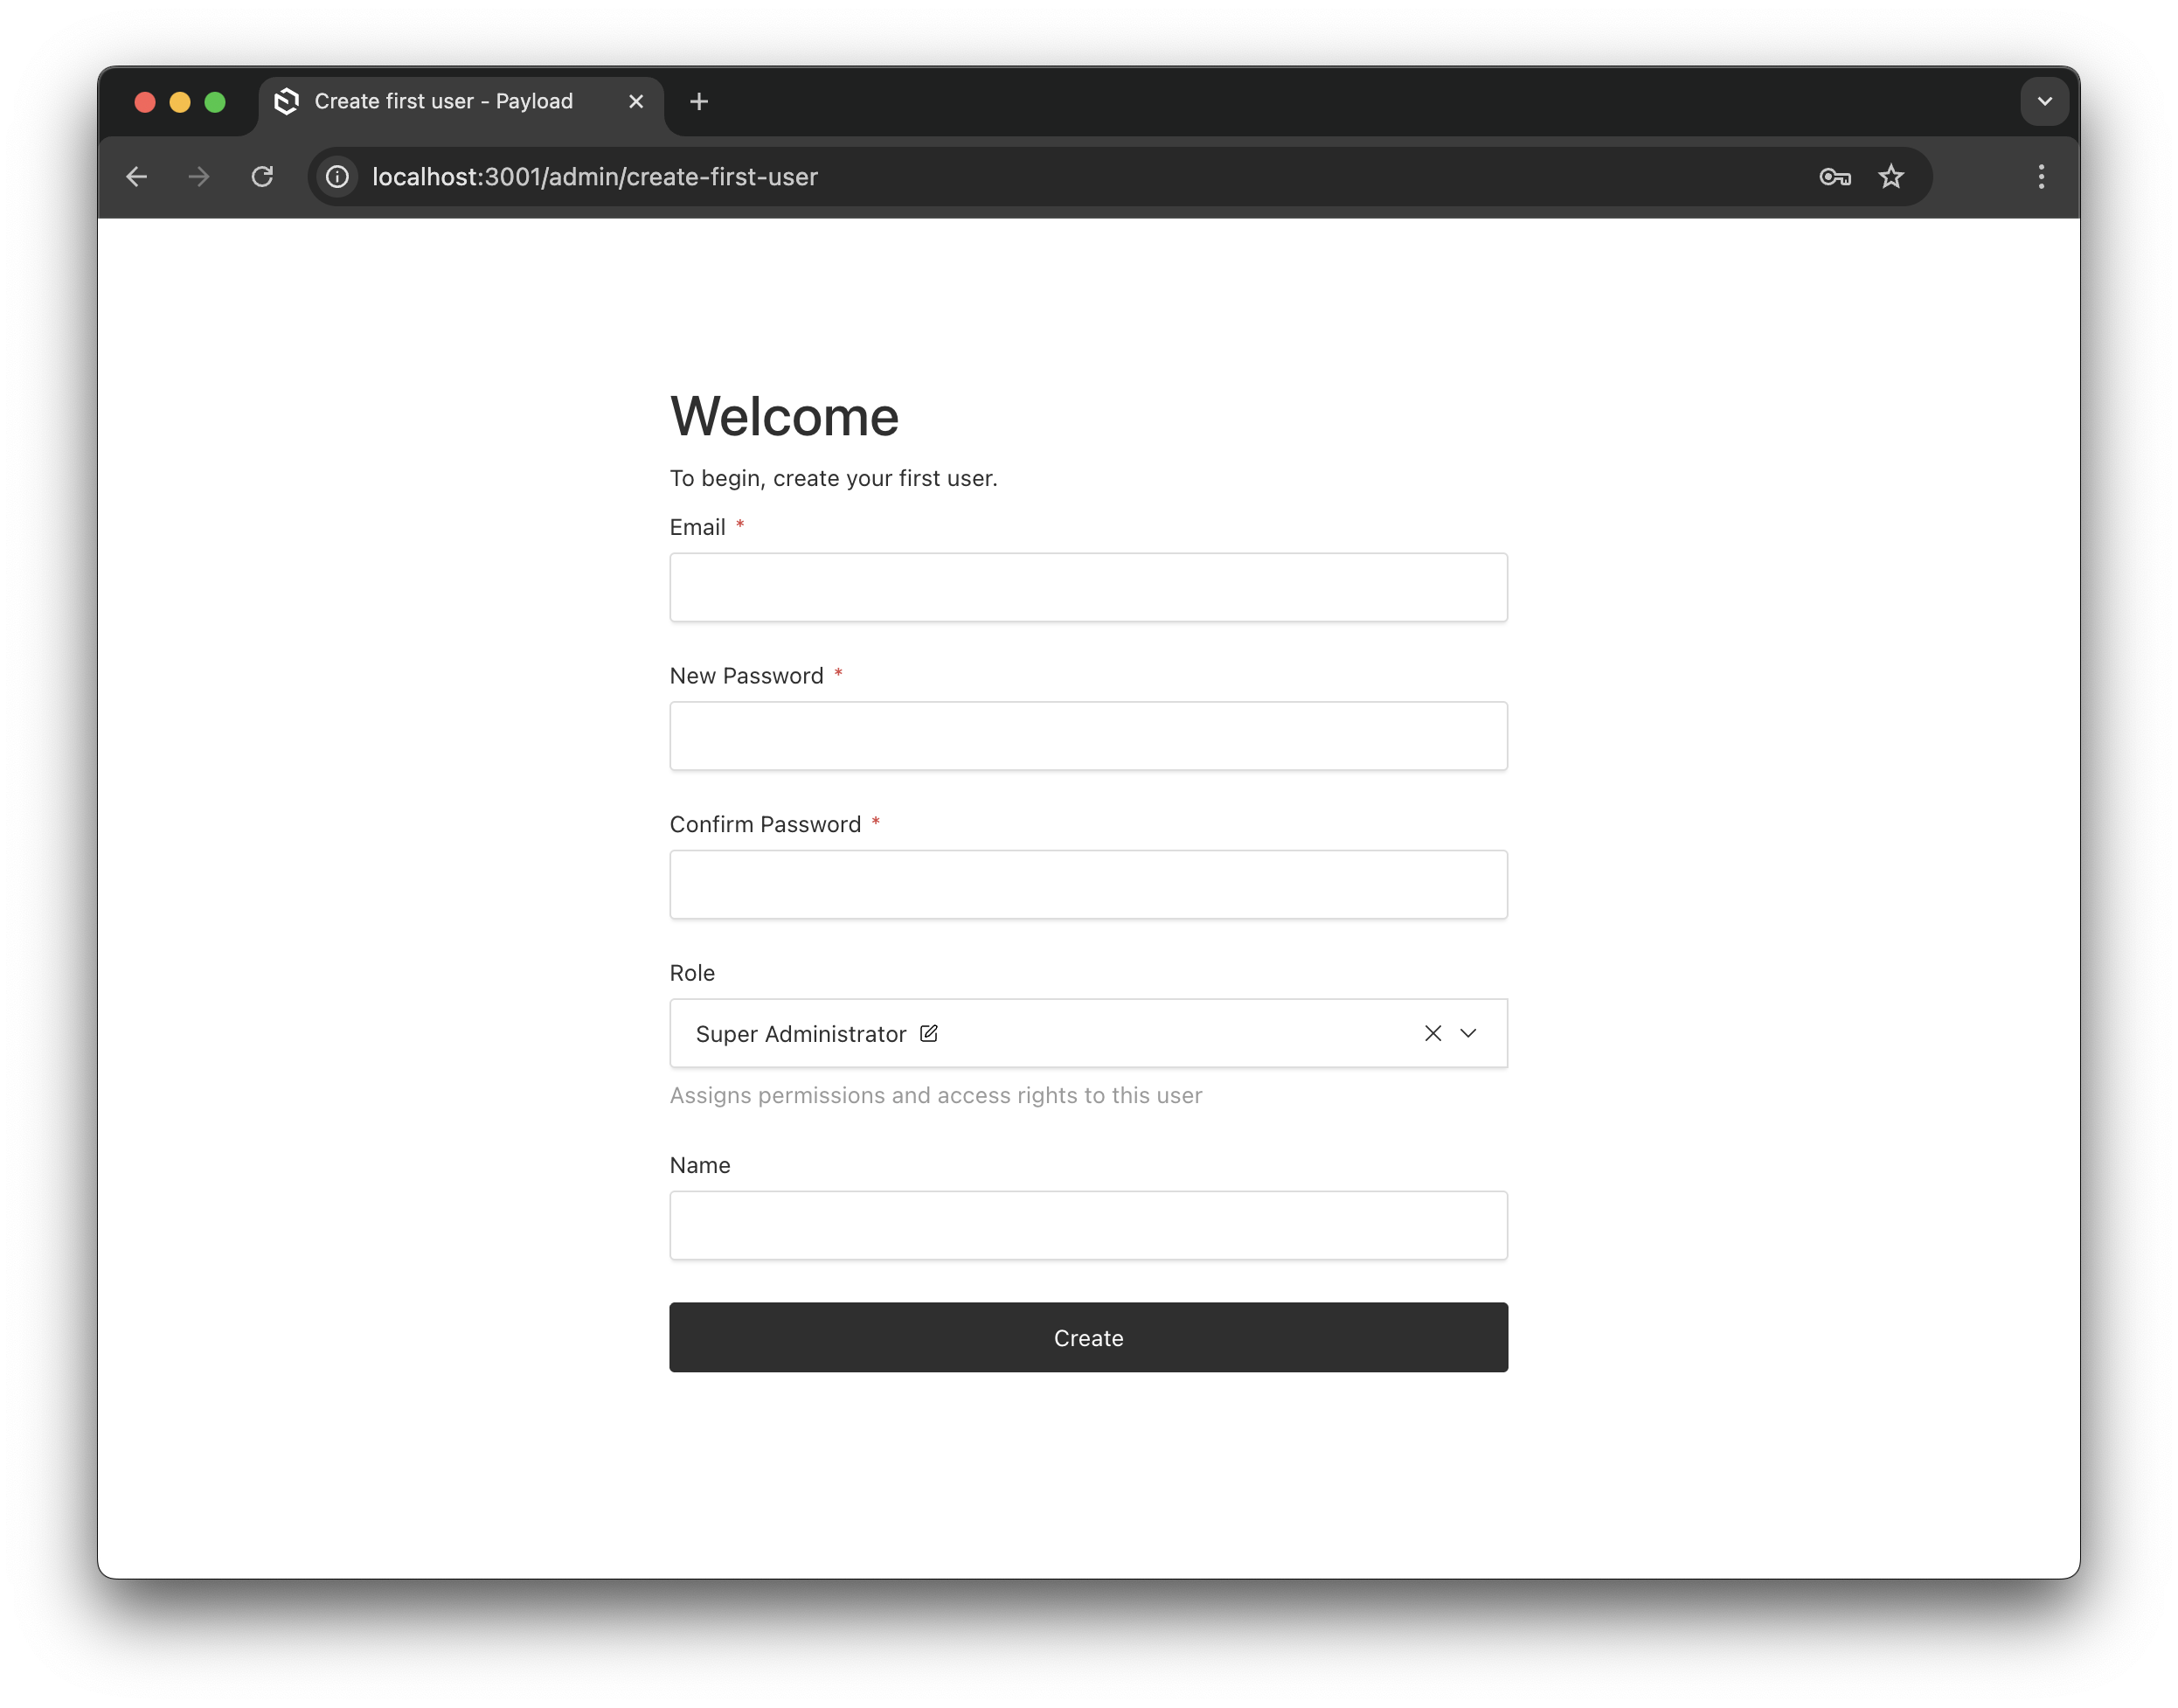Viewport: 2178px width, 1708px height.
Task: Focus the Email input field
Action: click(1088, 587)
